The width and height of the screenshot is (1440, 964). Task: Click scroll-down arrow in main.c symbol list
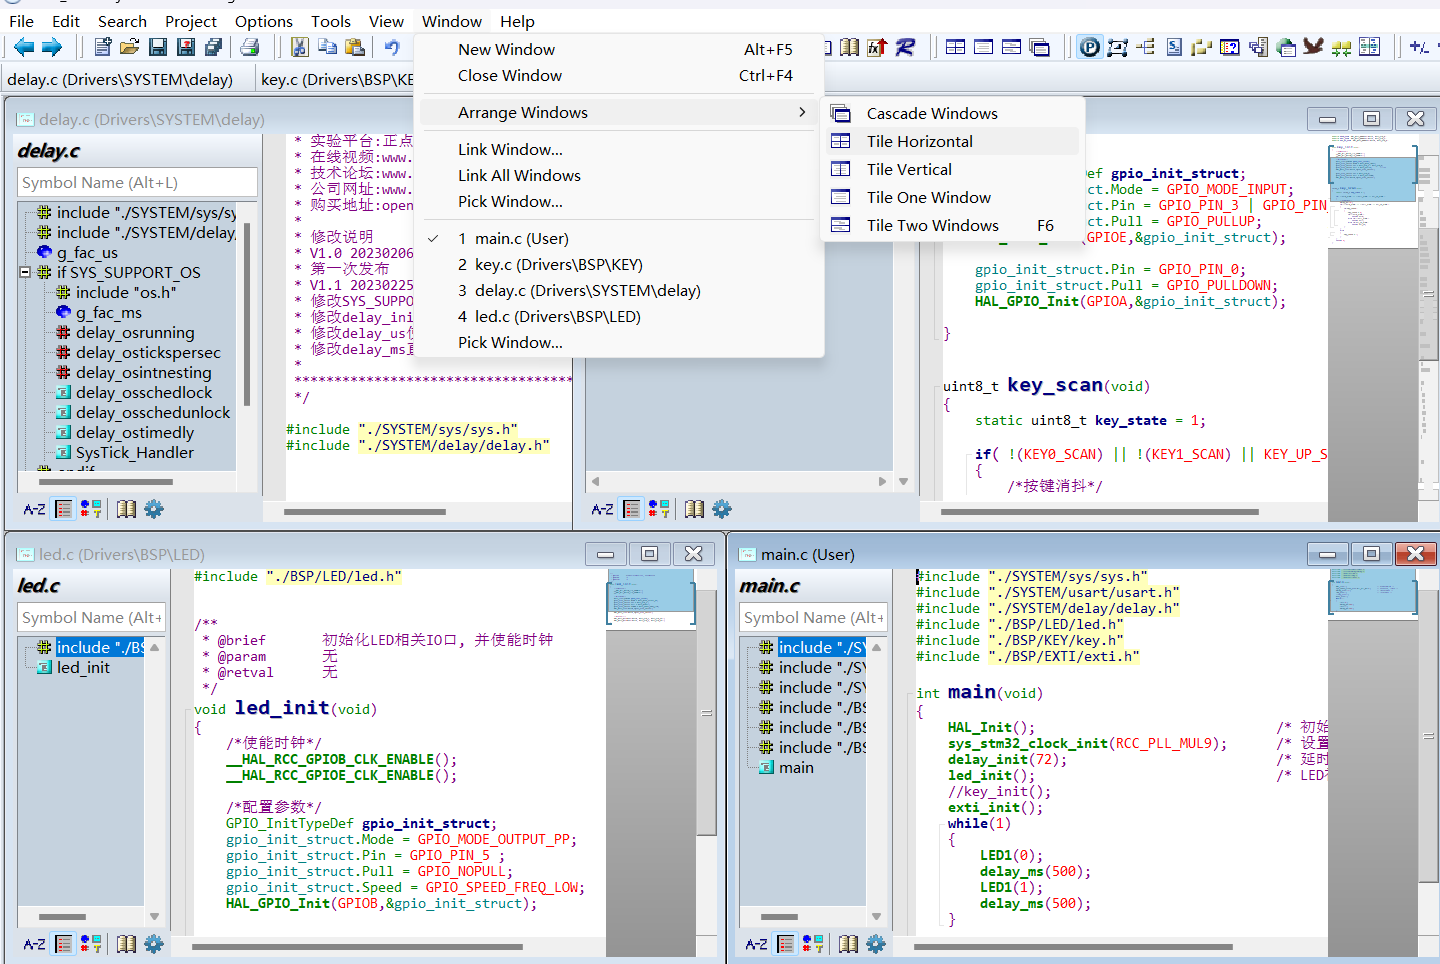point(876,916)
